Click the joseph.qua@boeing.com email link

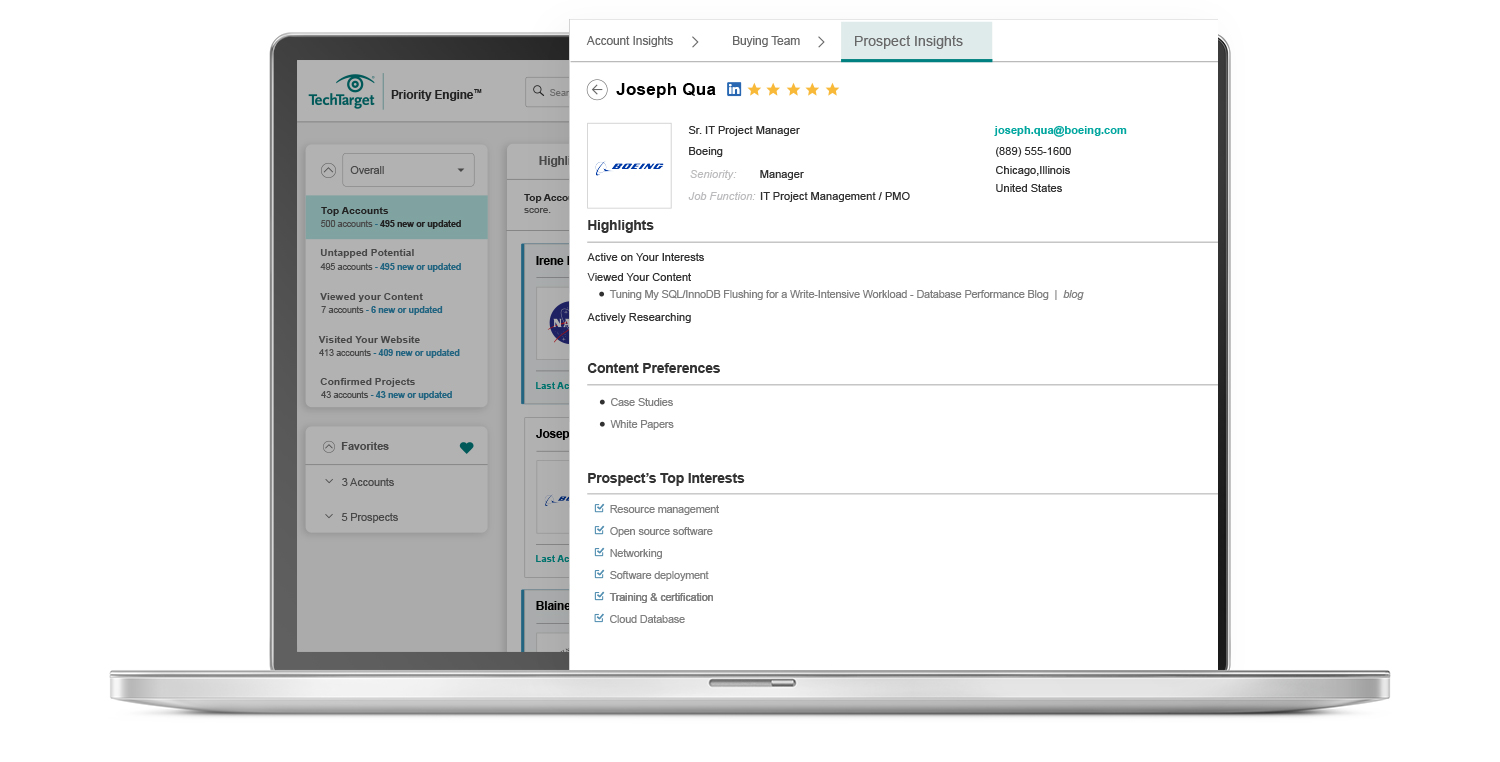(x=1060, y=130)
